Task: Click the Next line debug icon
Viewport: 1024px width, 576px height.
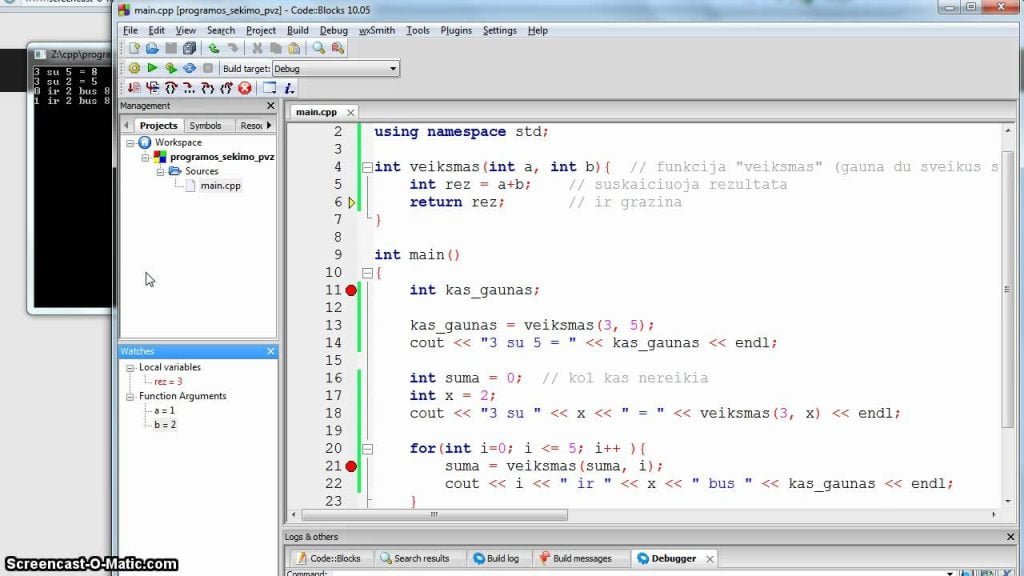Action: tap(171, 88)
